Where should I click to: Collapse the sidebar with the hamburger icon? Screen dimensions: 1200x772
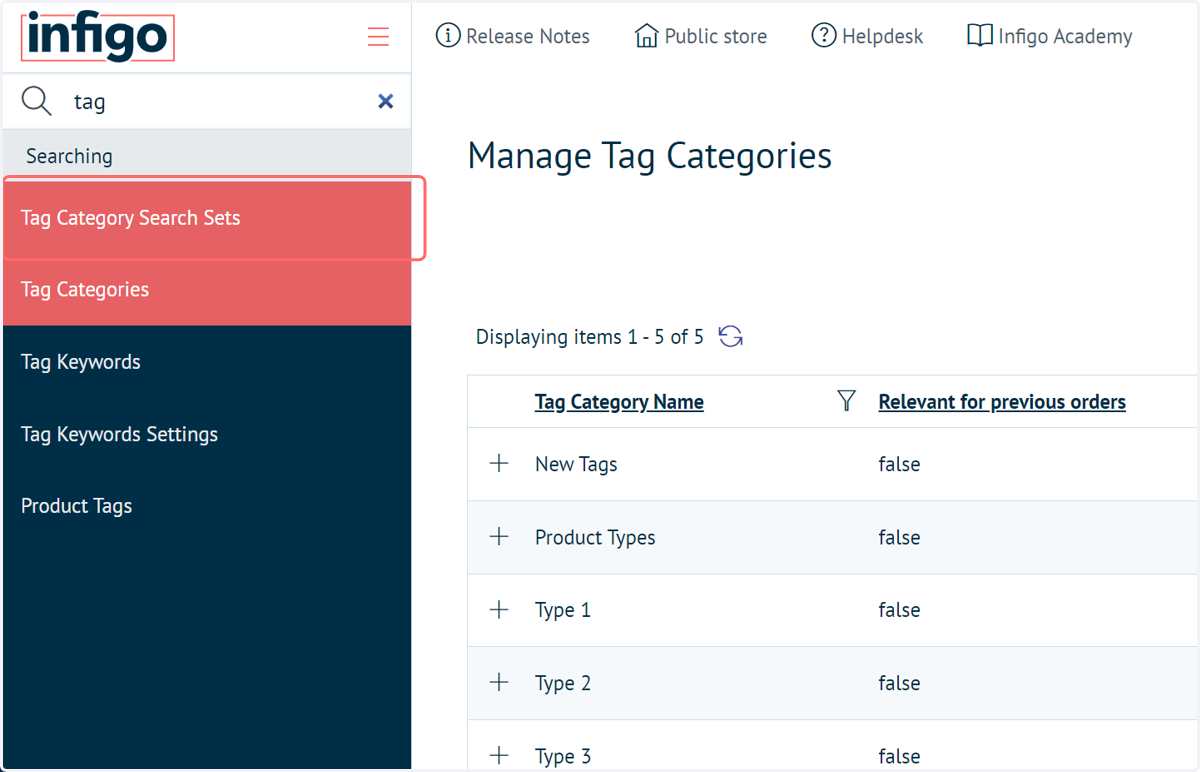point(378,38)
